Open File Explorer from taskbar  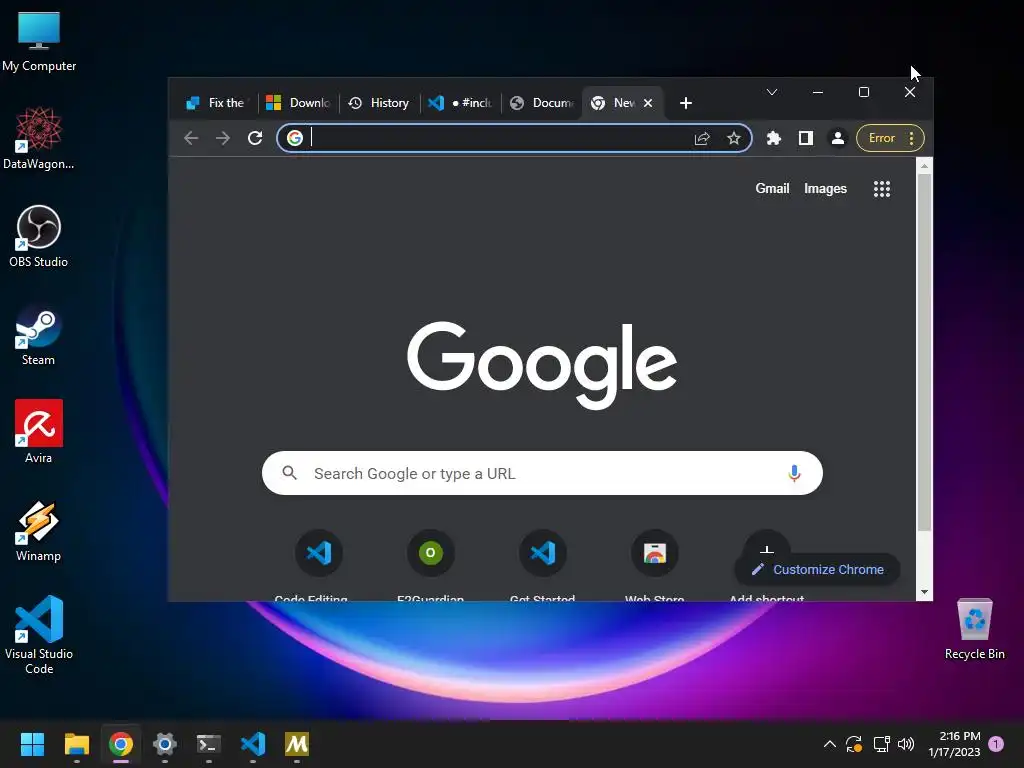(x=76, y=744)
